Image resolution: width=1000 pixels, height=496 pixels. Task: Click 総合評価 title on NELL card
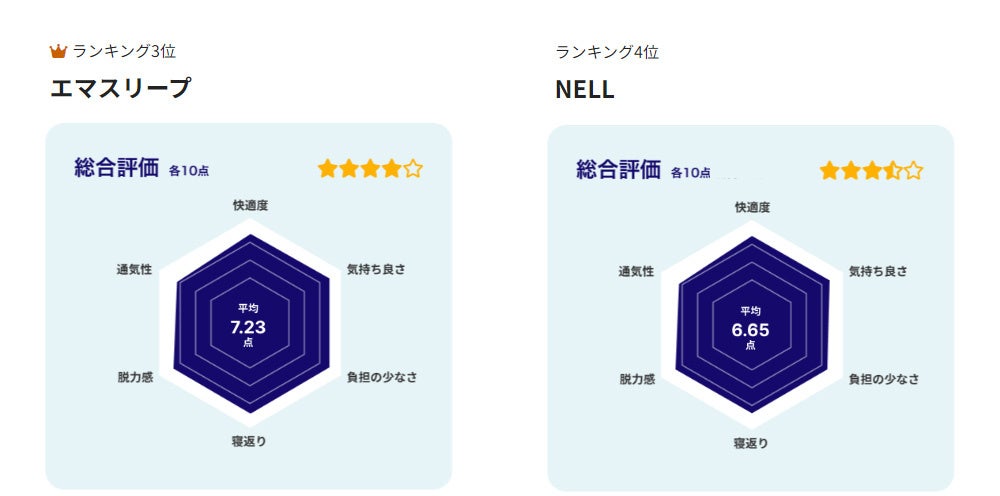618,169
